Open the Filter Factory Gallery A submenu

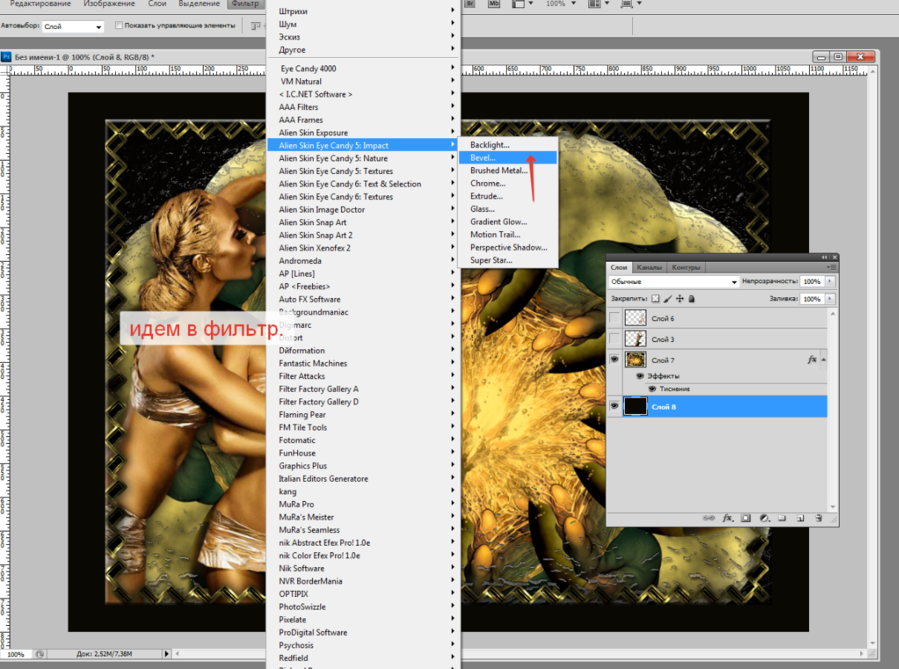pyautogui.click(x=362, y=389)
